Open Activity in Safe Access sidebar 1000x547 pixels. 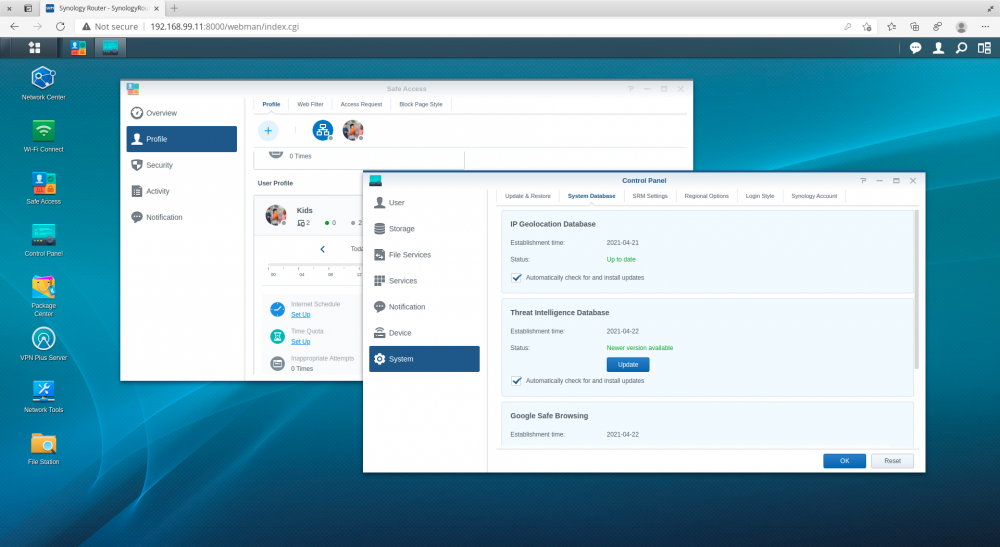(x=182, y=191)
